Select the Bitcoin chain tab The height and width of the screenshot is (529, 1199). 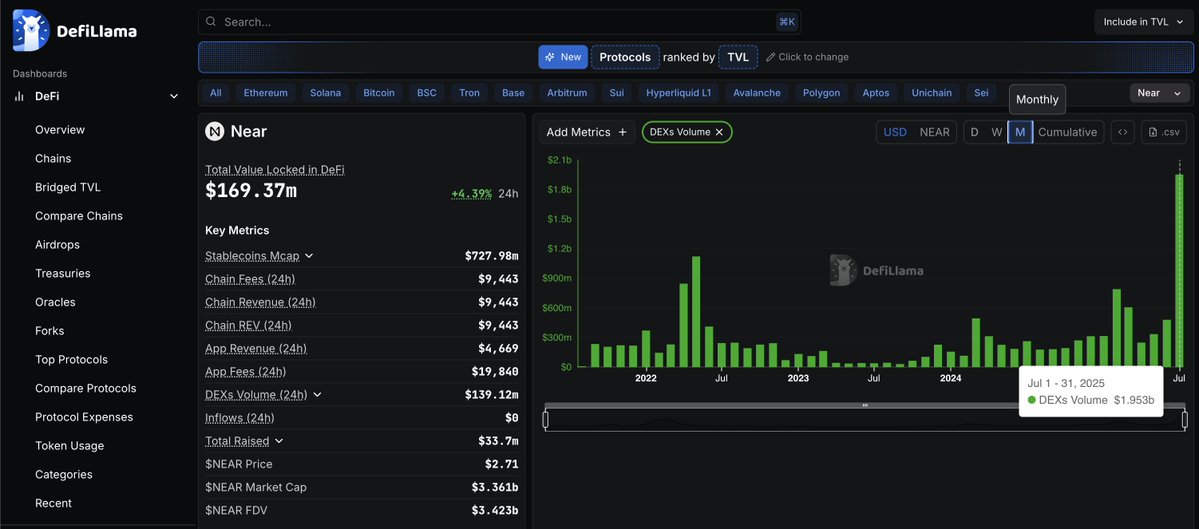point(379,93)
